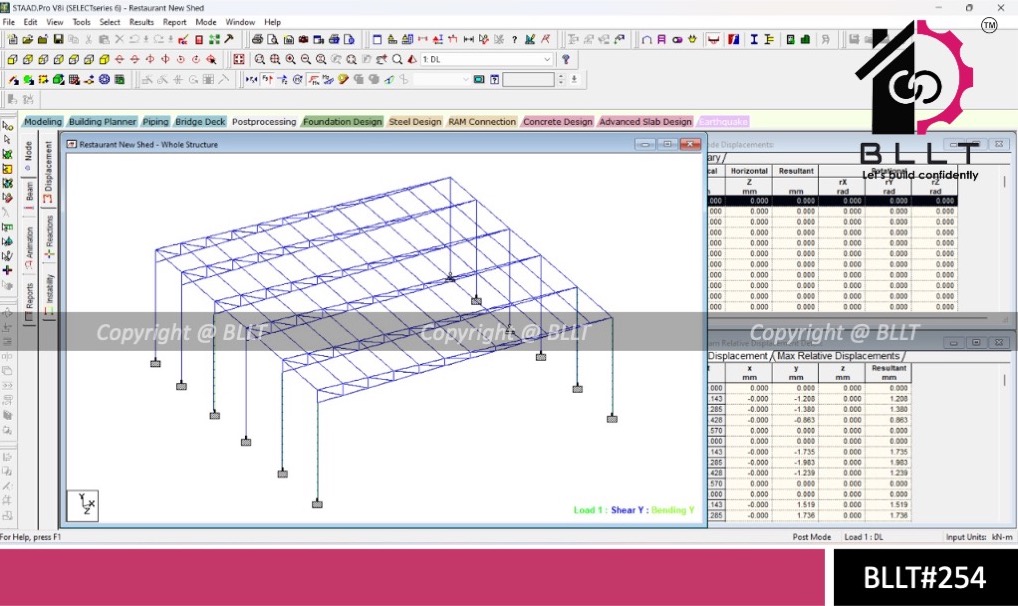Screen dimensions: 1018x606
Task: Open the Max Relative Displacements table tab
Action: pyautogui.click(x=838, y=356)
